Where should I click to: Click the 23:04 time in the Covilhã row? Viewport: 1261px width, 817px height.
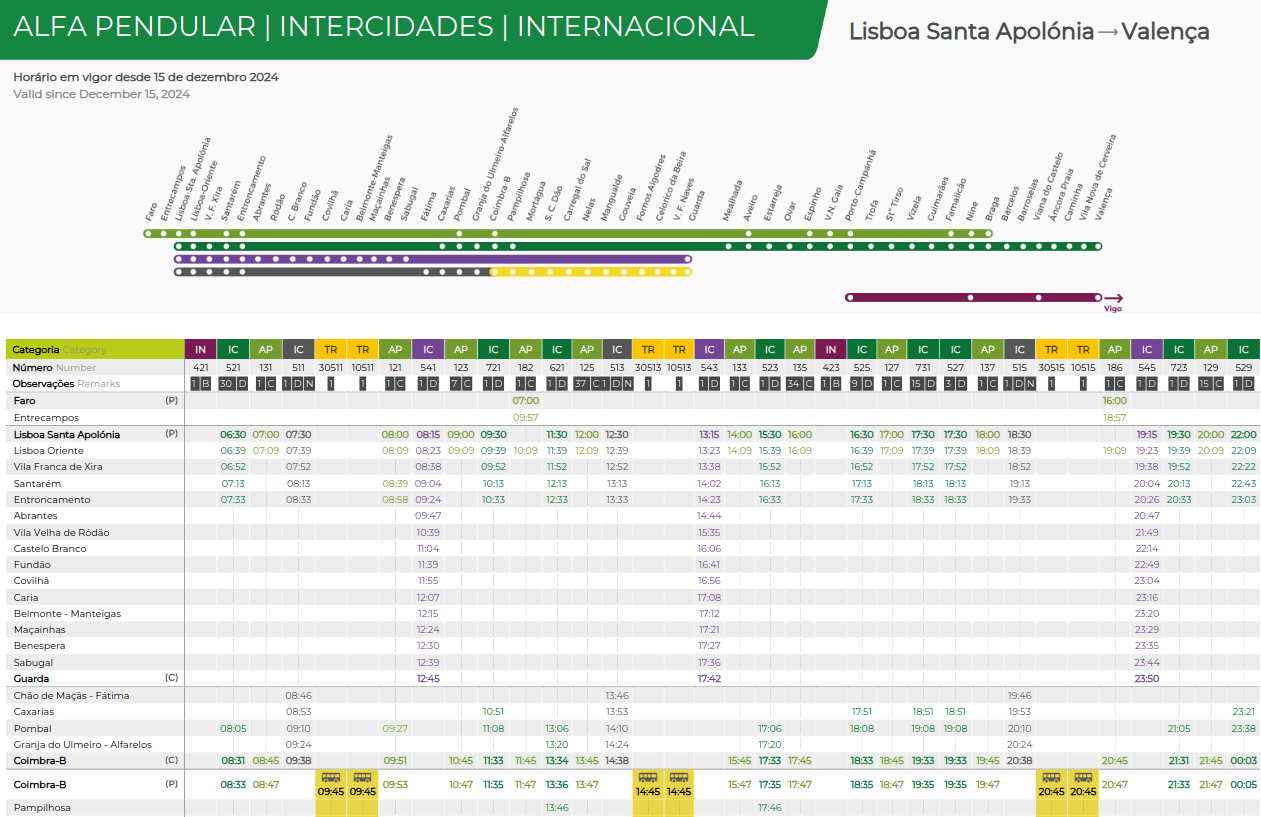coord(1147,581)
